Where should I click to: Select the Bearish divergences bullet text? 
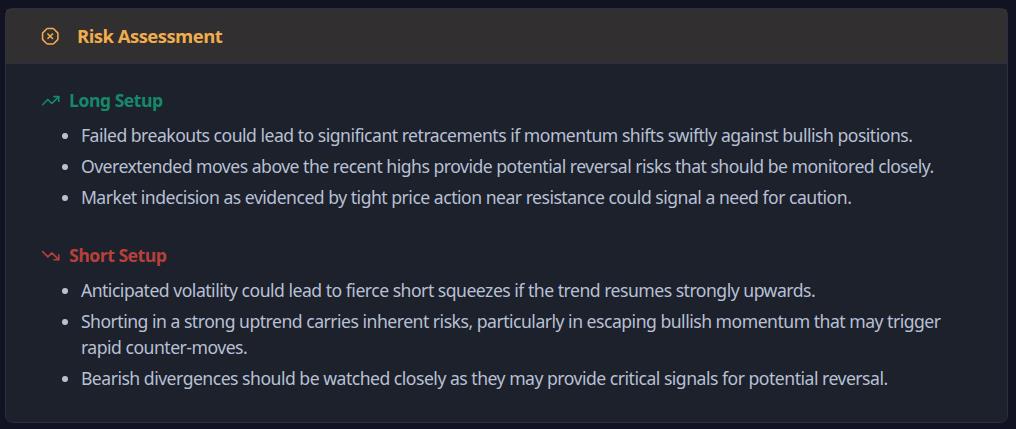484,379
